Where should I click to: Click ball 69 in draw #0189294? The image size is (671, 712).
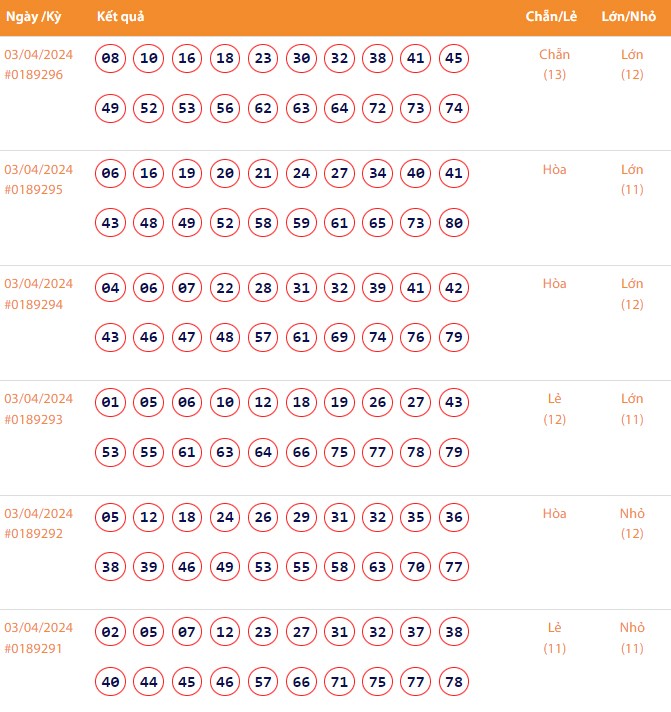point(339,337)
